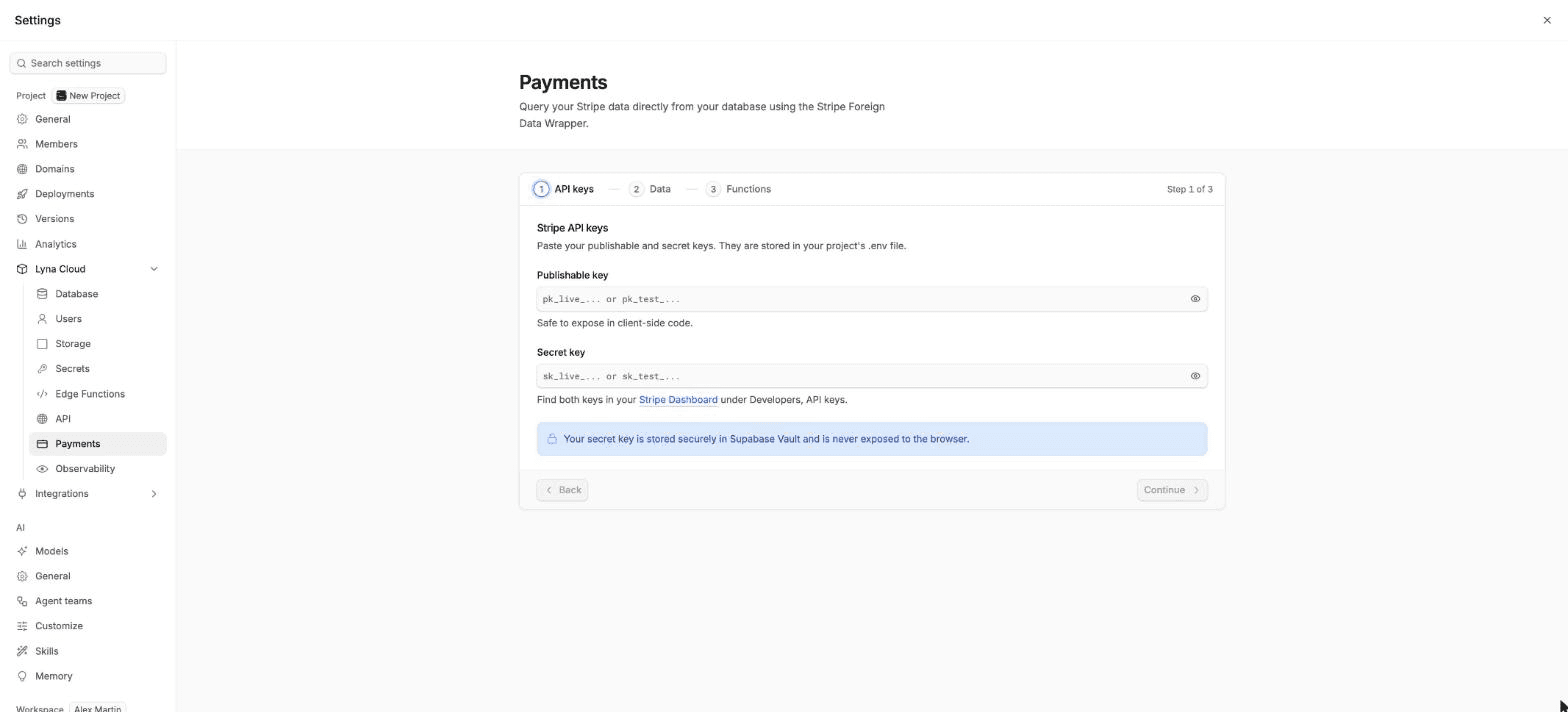
Task: Close the Settings window
Action: tap(1547, 20)
